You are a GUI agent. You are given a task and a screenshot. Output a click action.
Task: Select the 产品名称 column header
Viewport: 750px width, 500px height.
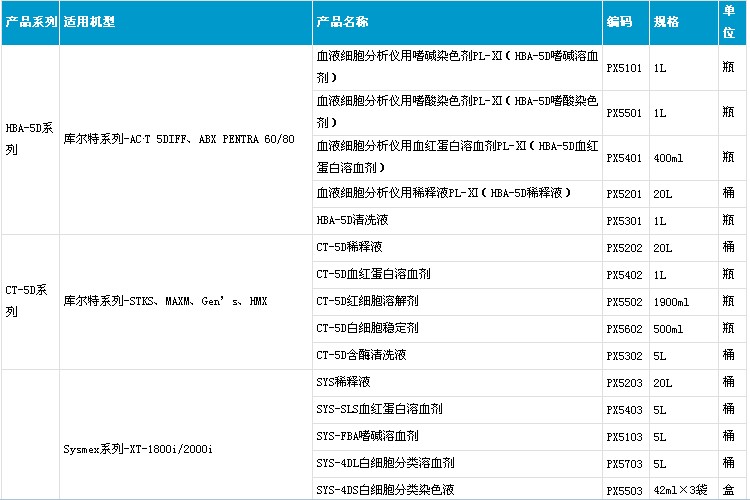[x=344, y=21]
